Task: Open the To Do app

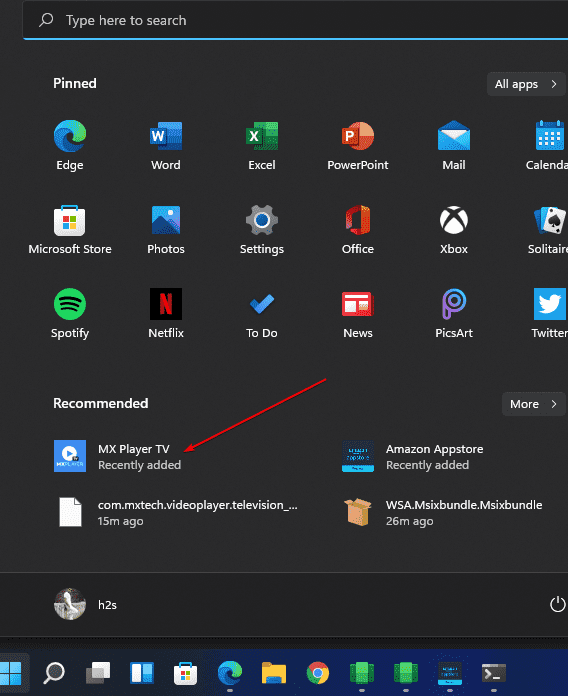Action: [x=262, y=313]
